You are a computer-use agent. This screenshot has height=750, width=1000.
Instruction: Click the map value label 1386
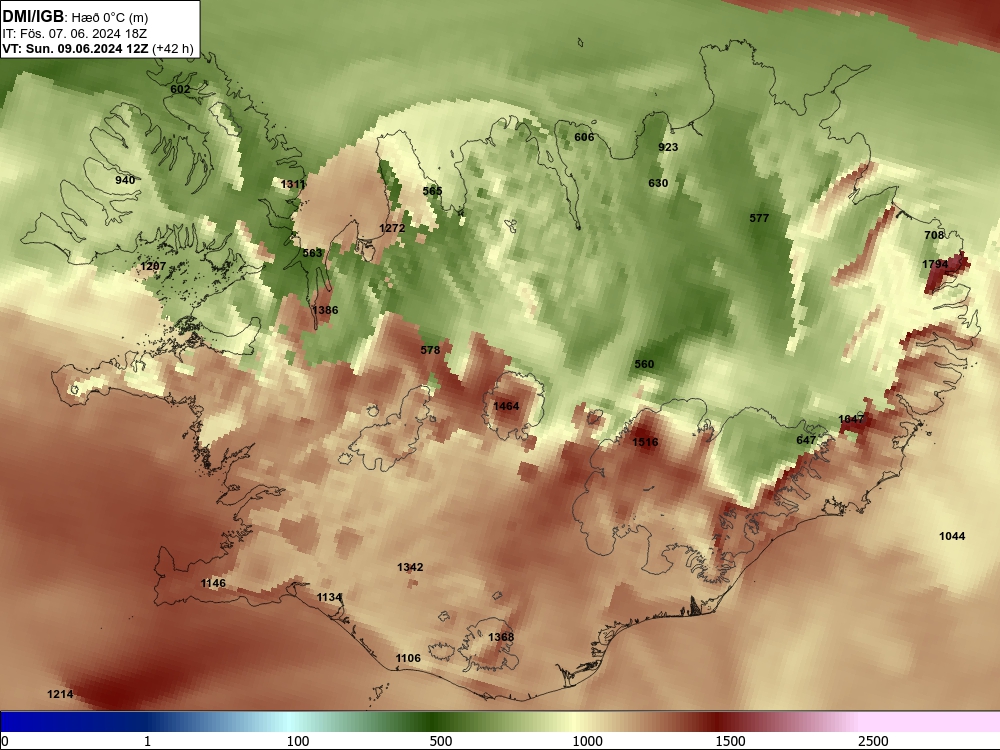point(325,310)
